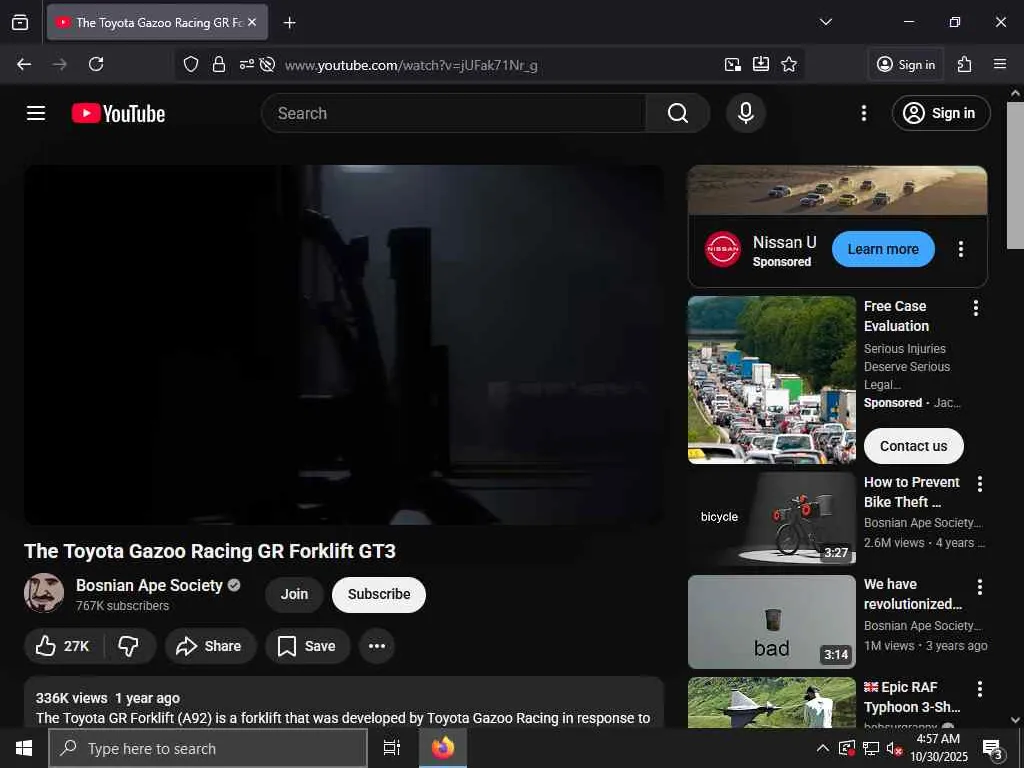
Task: Save the video to a playlist
Action: pos(307,646)
